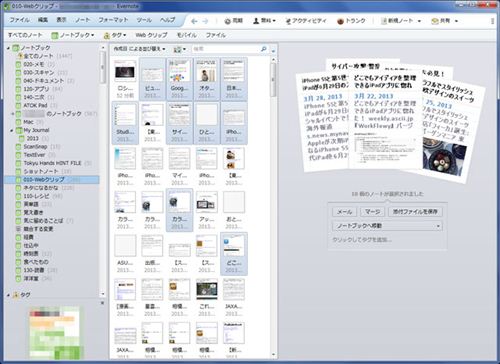Click in the note list search field
Viewport: 500px width, 364px height.
coord(226,49)
